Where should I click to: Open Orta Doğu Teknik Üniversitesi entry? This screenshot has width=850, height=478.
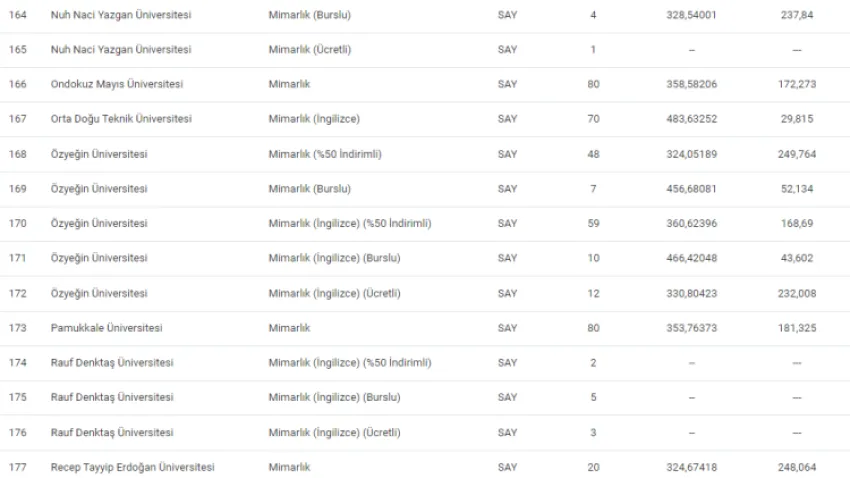tap(121, 119)
